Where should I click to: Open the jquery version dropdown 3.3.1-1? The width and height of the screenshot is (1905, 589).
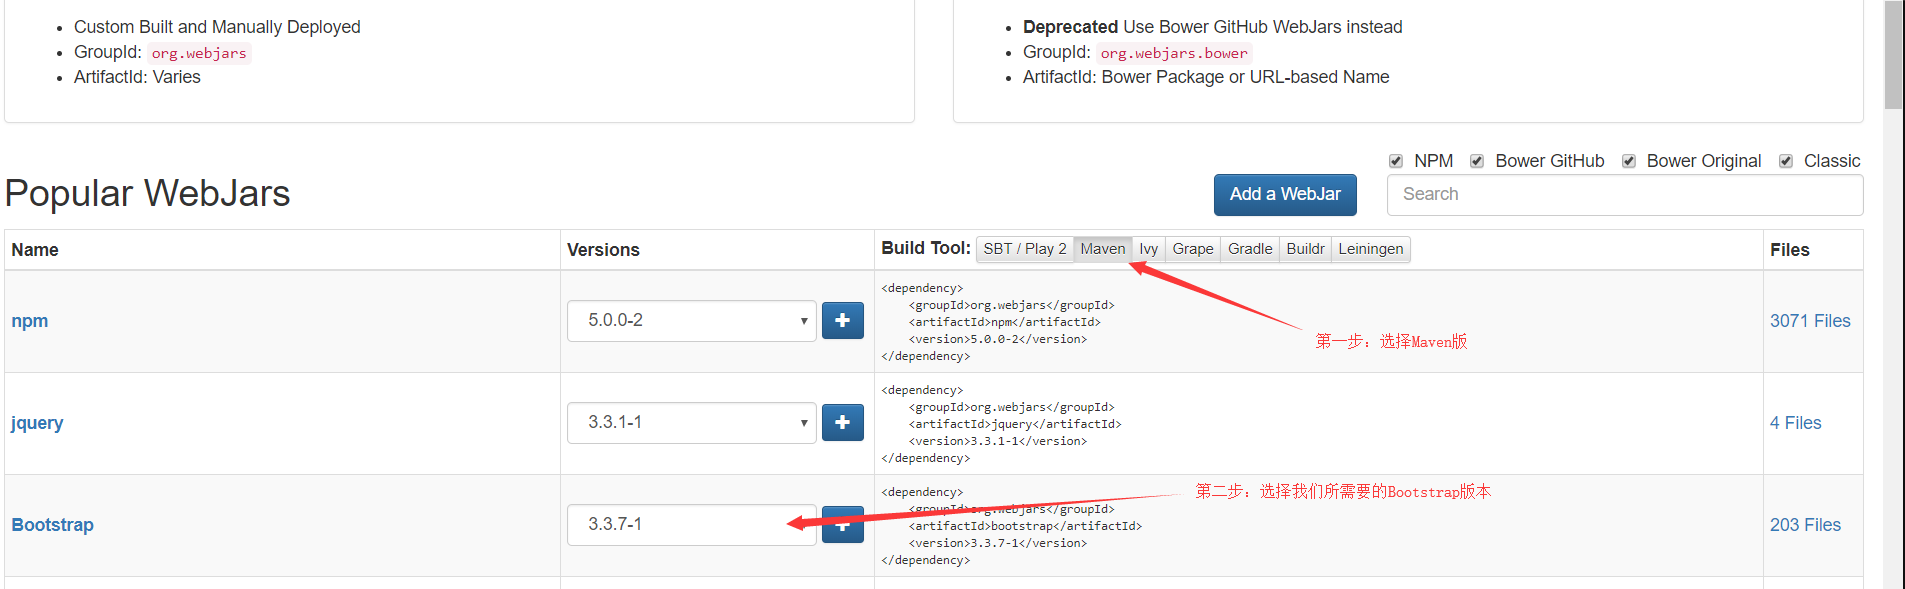pyautogui.click(x=692, y=423)
